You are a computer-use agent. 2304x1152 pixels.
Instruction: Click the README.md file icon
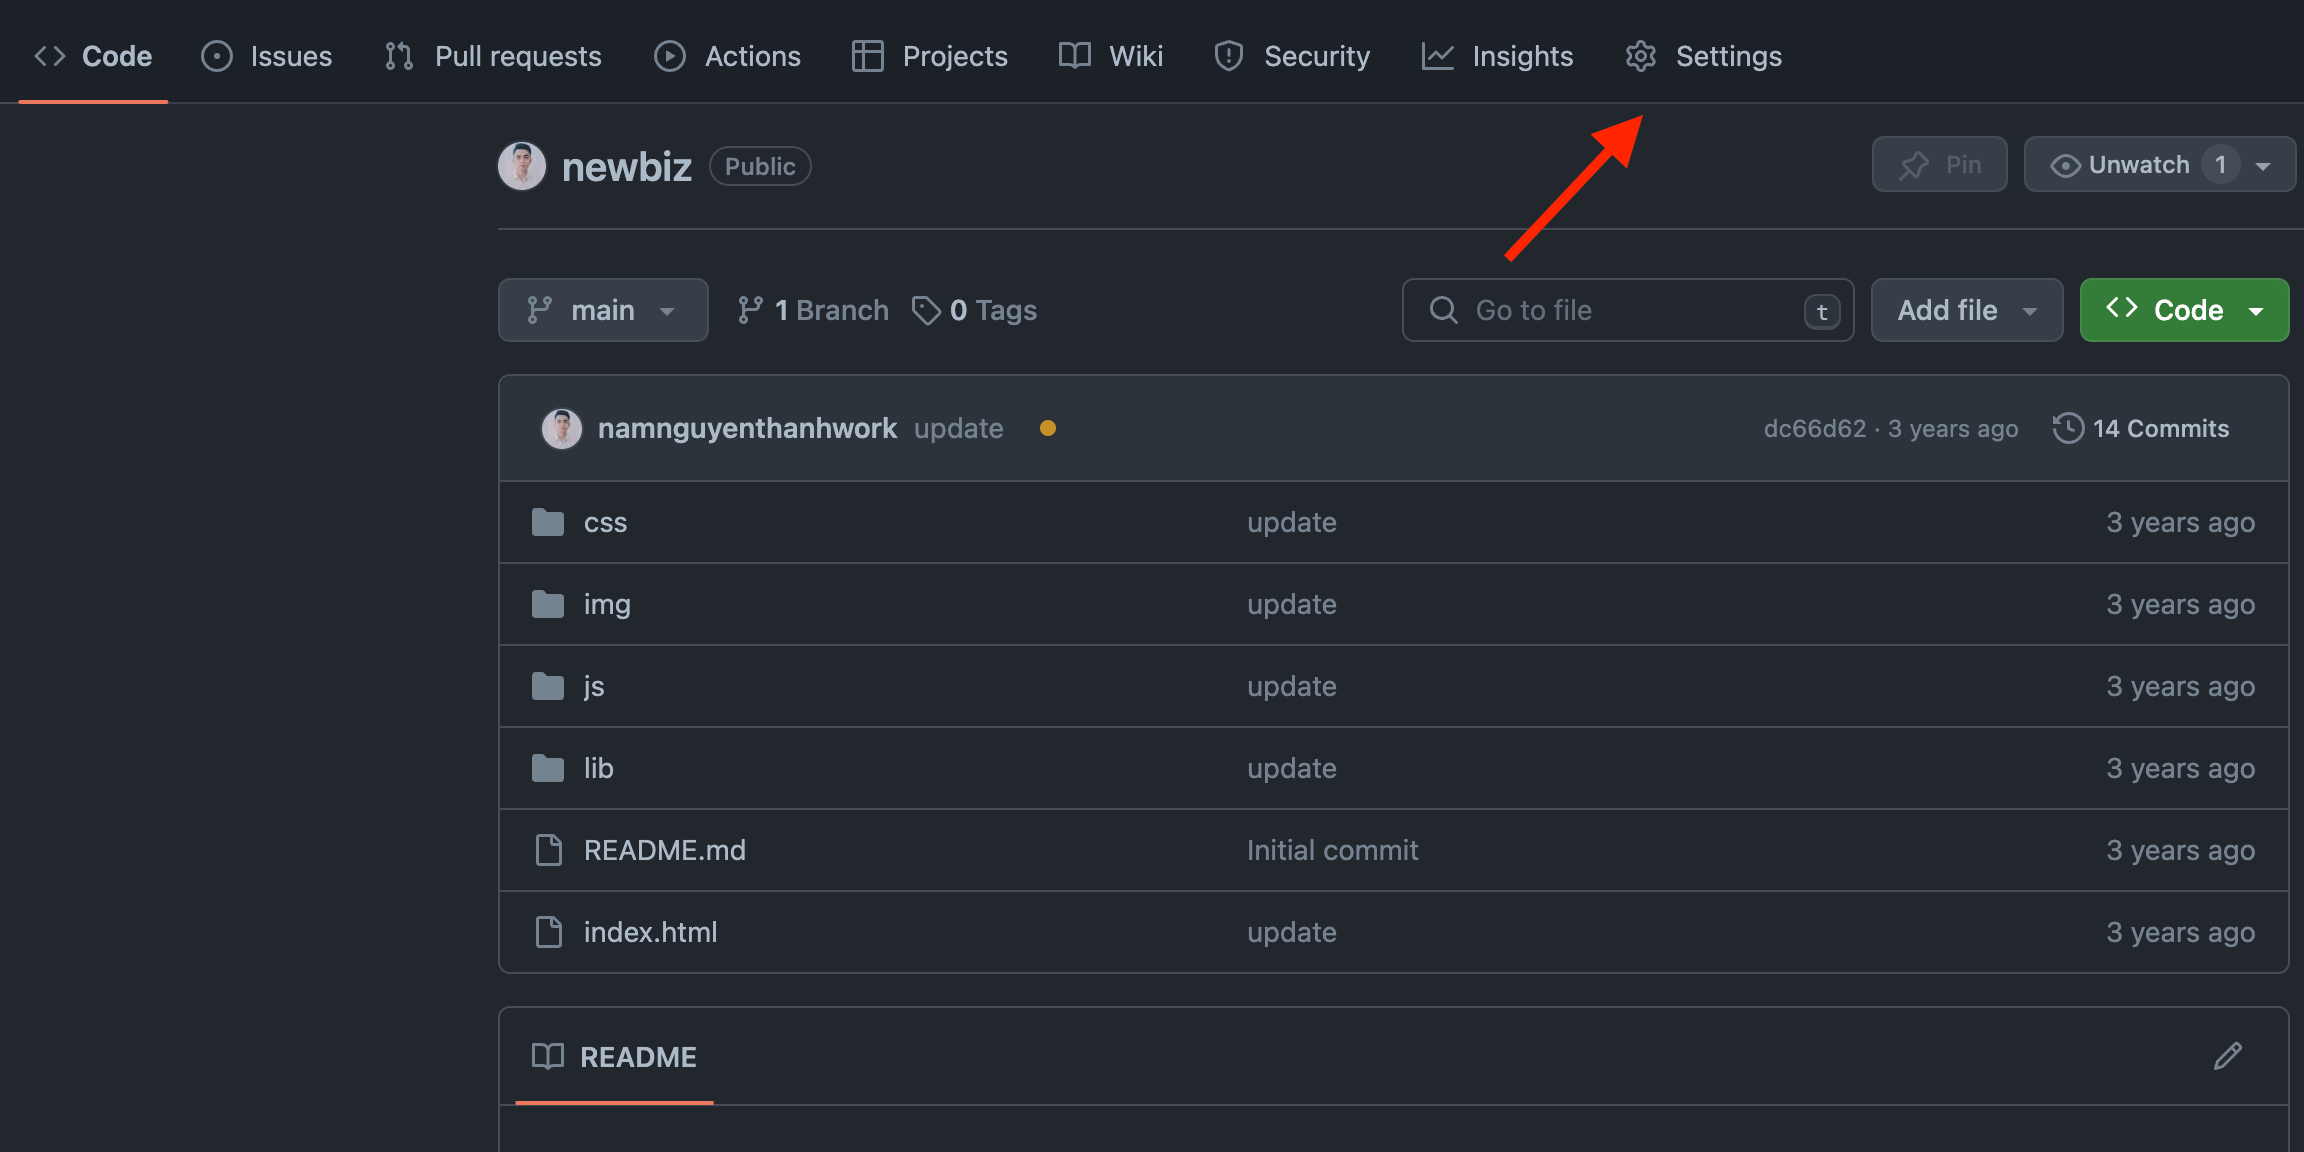549,850
